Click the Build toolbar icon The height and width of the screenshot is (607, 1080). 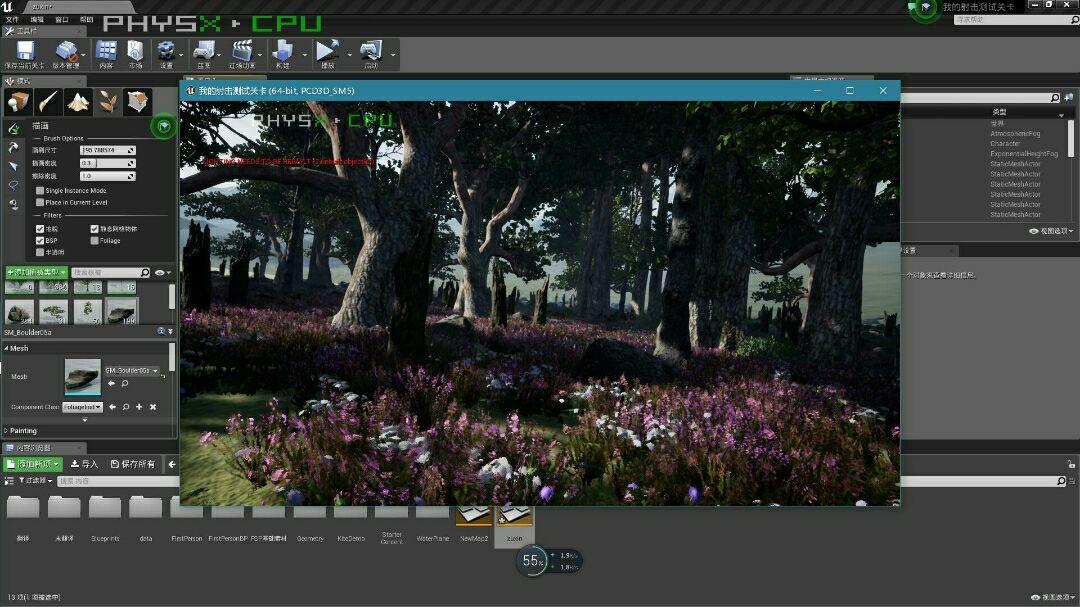[282, 51]
